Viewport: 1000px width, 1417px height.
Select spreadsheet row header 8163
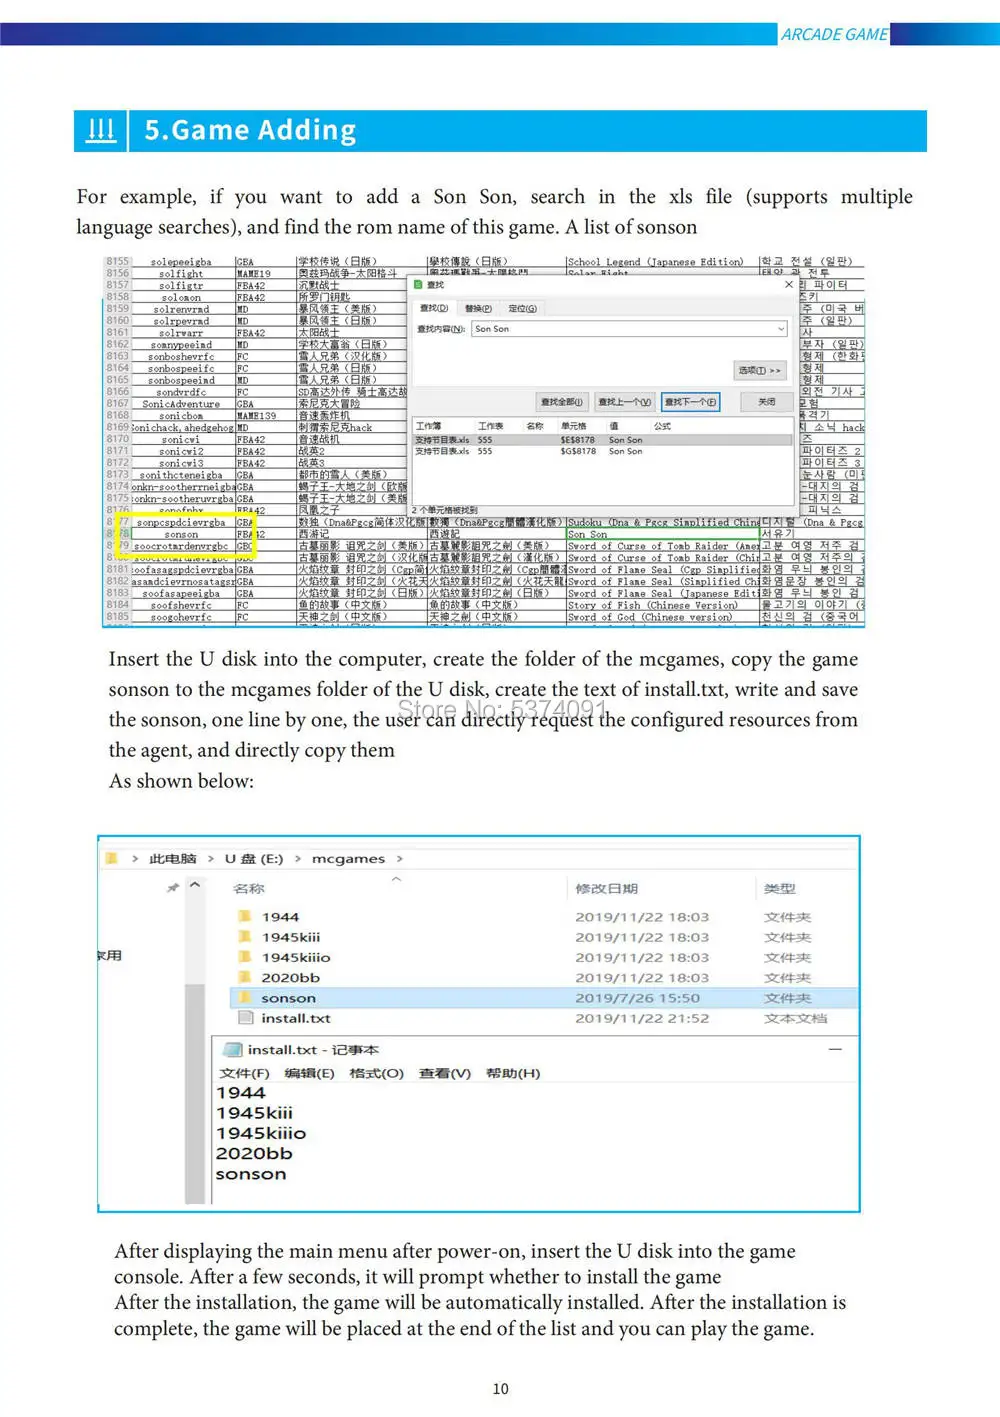tap(117, 356)
